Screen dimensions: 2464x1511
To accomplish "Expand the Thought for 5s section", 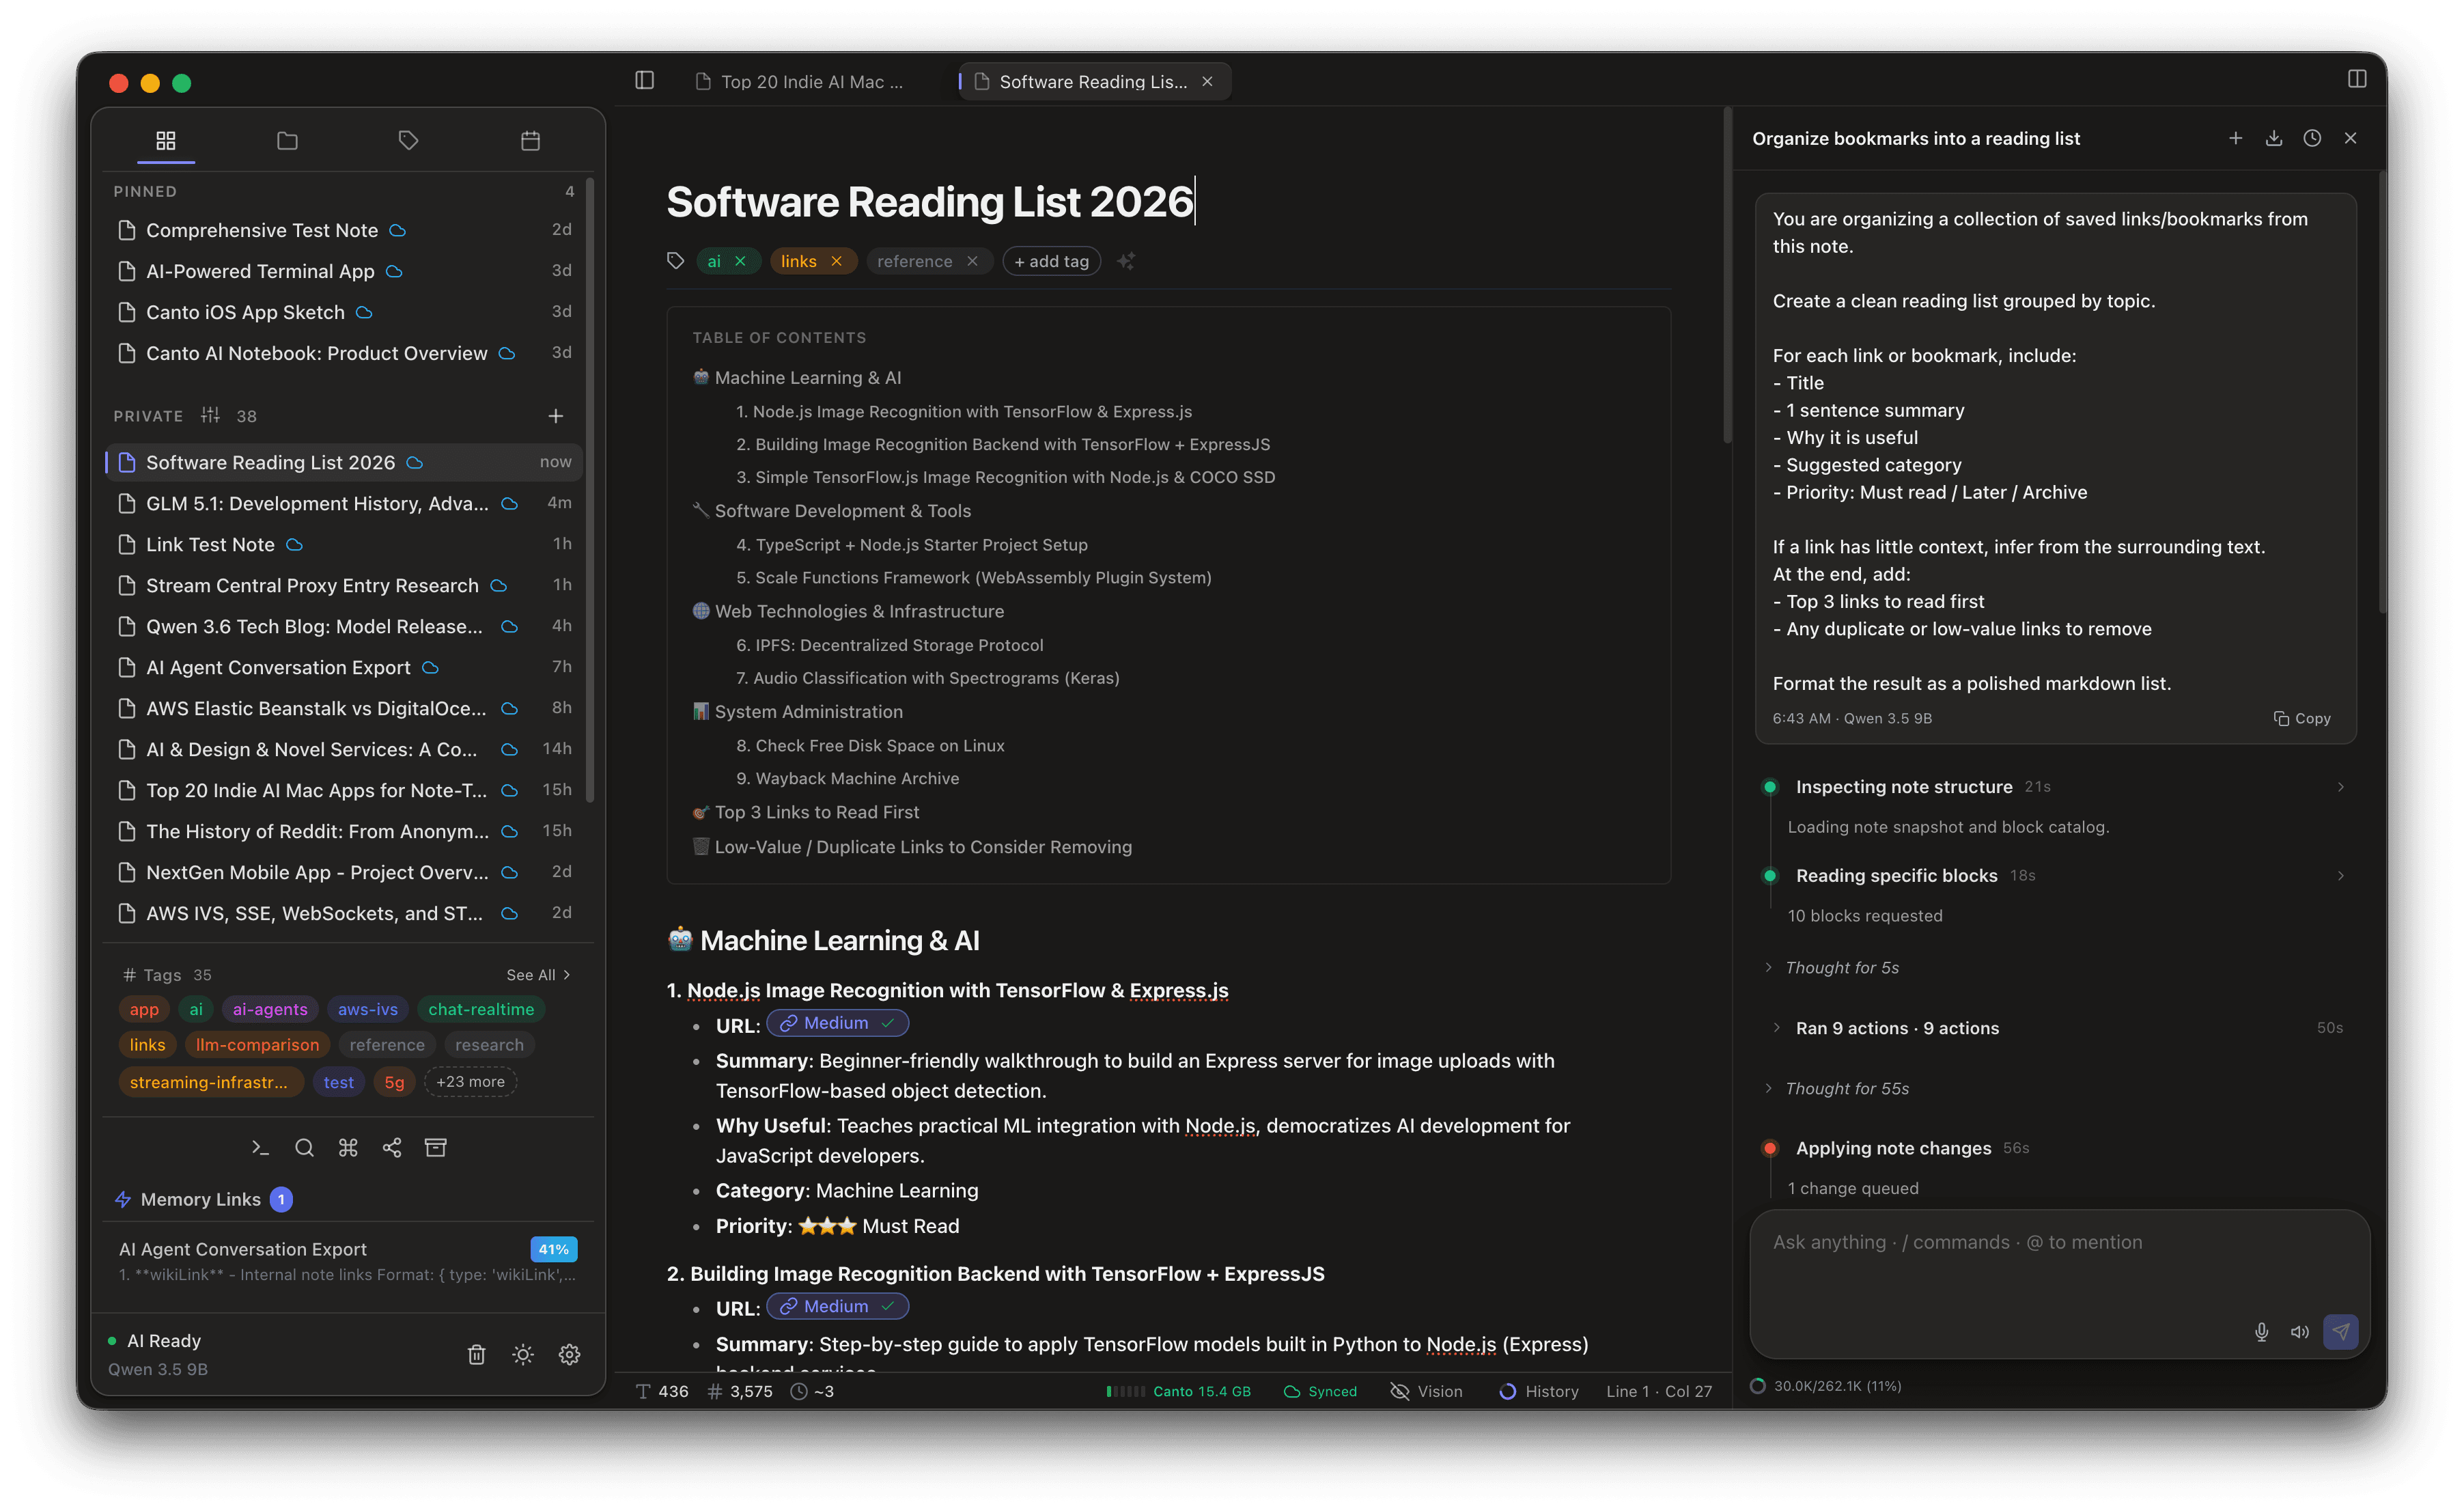I will pos(1832,967).
